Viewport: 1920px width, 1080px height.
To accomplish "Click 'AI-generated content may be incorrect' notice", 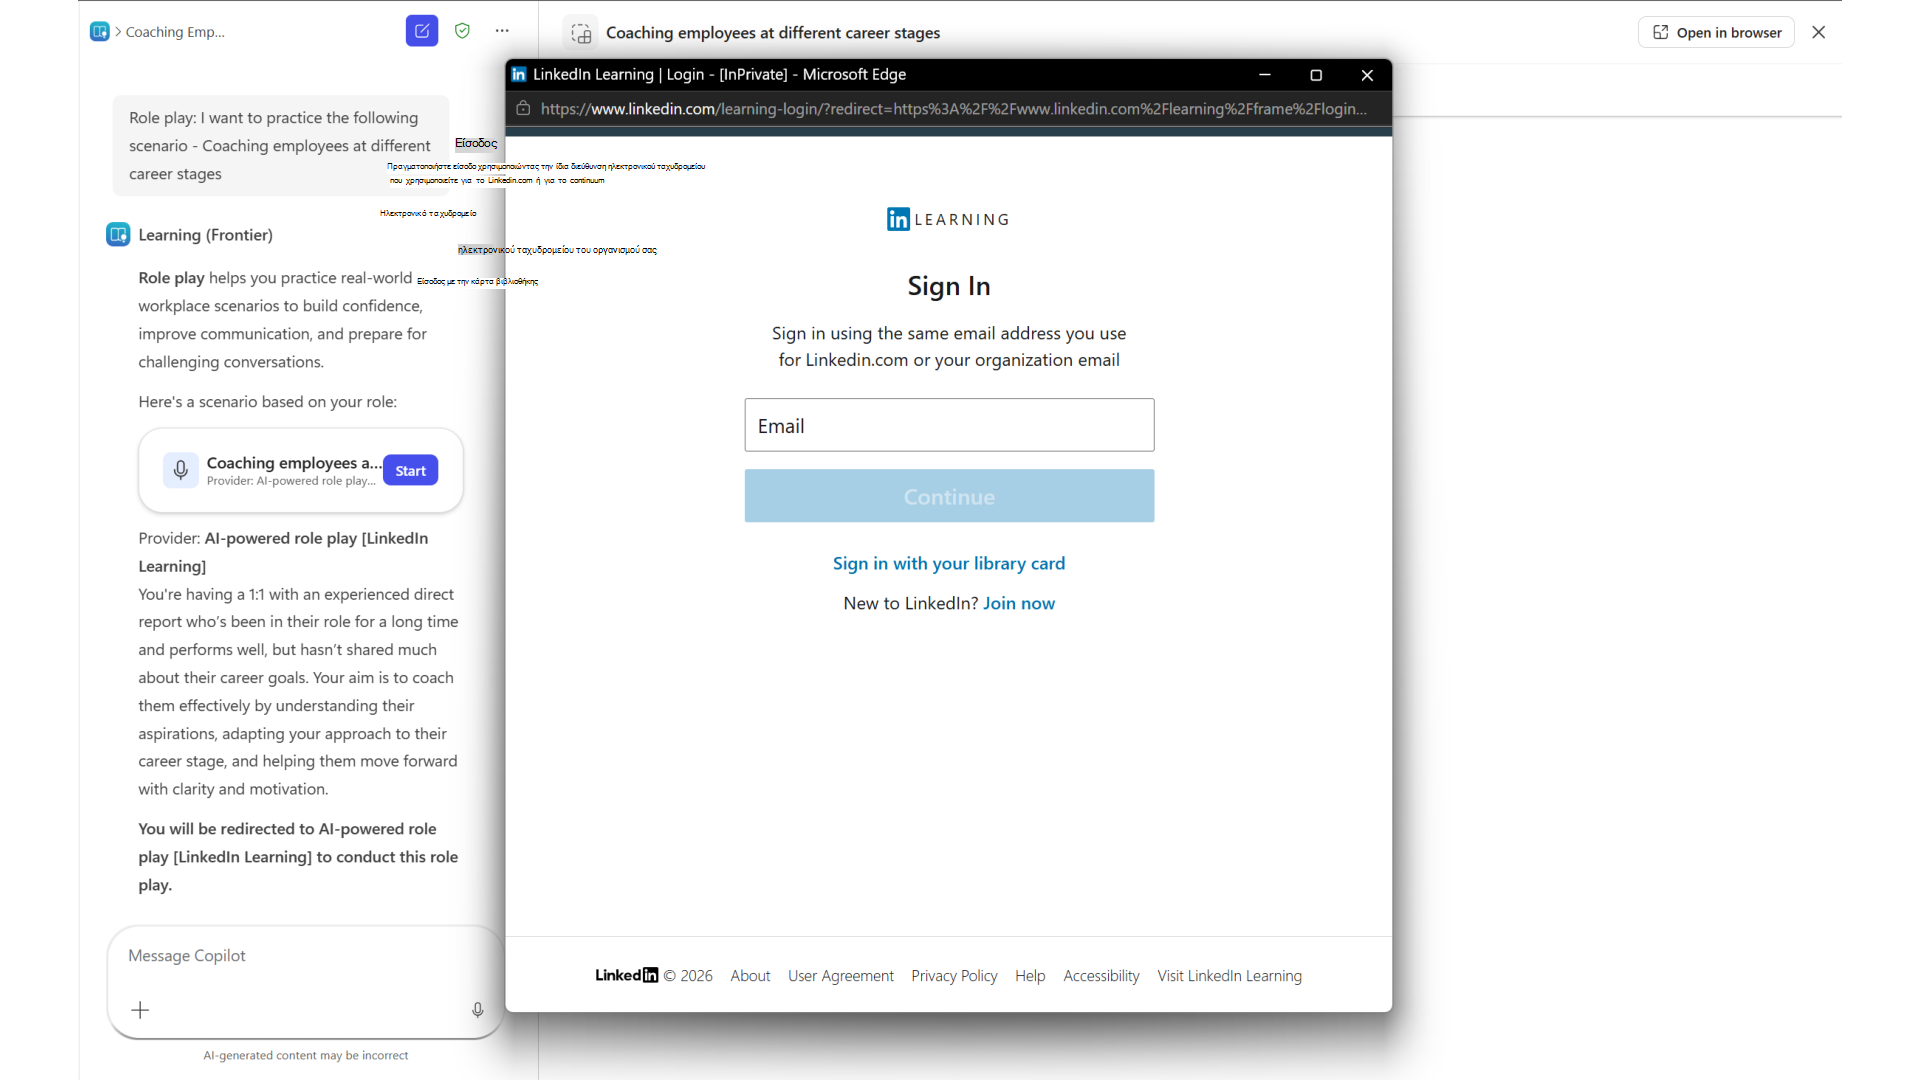I will pos(305,1055).
